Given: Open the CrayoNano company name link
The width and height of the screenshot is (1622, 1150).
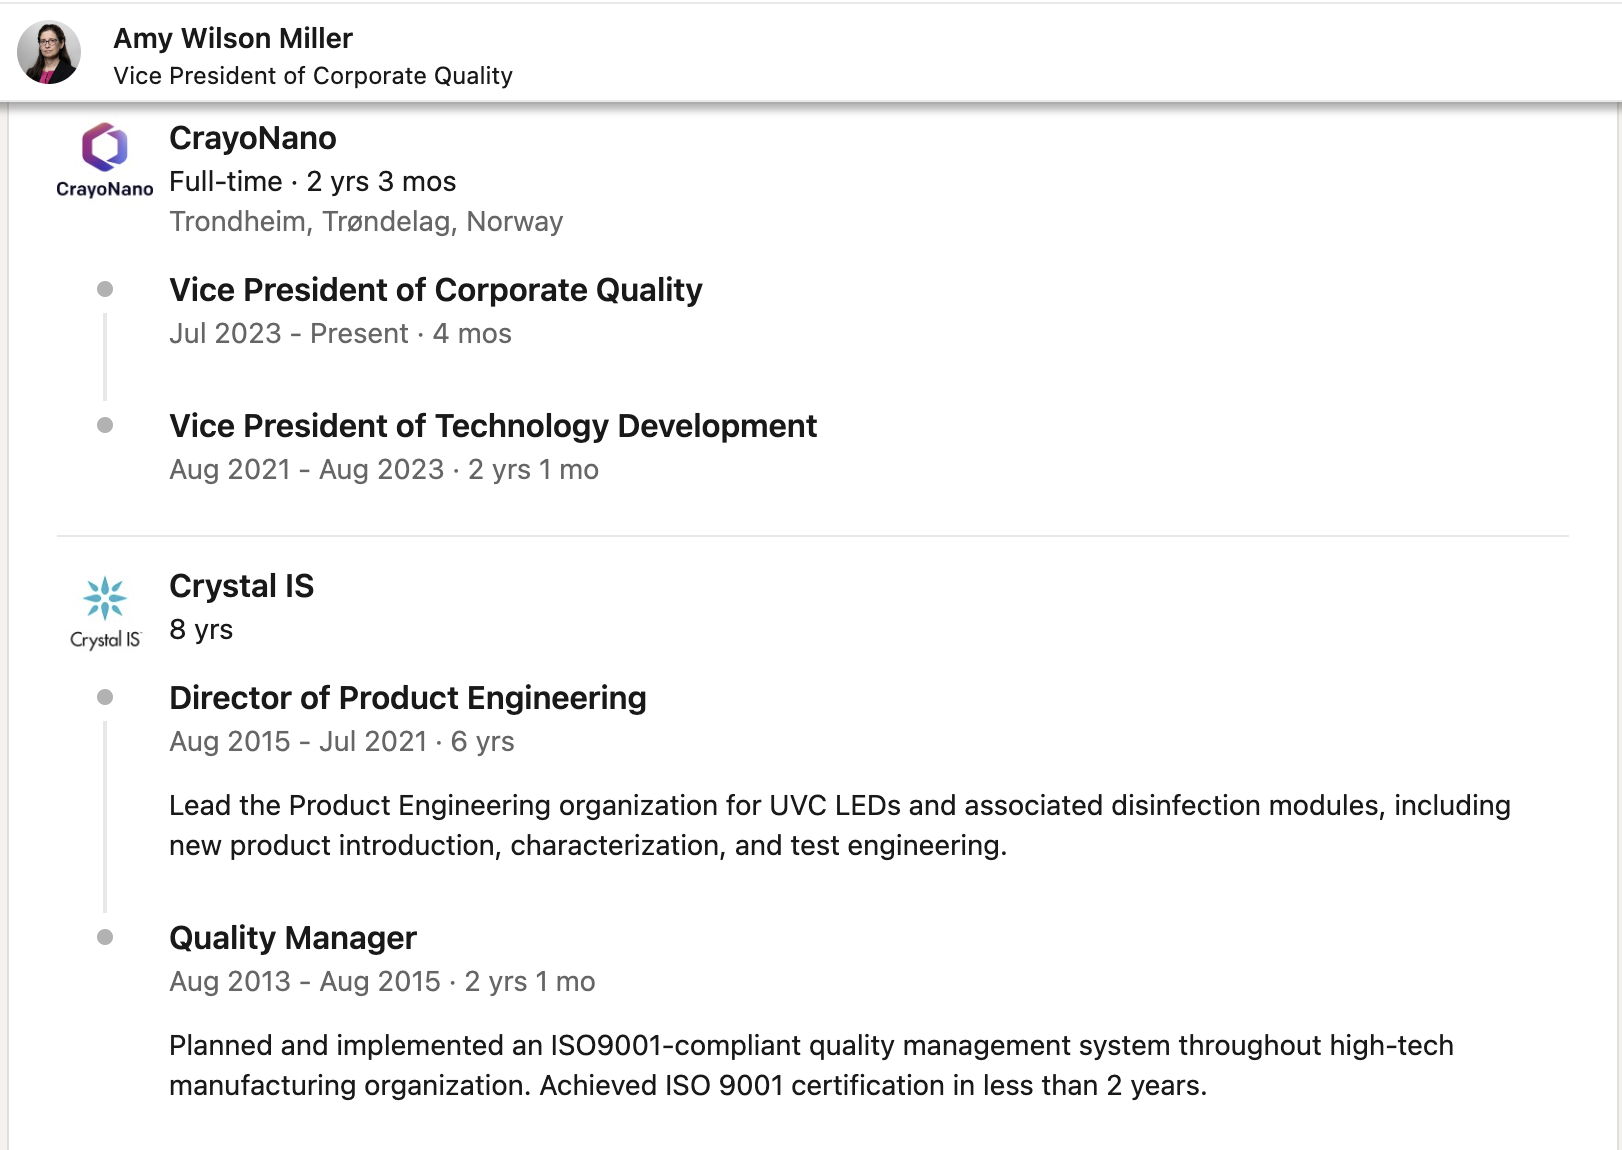Looking at the screenshot, I should pos(253,138).
